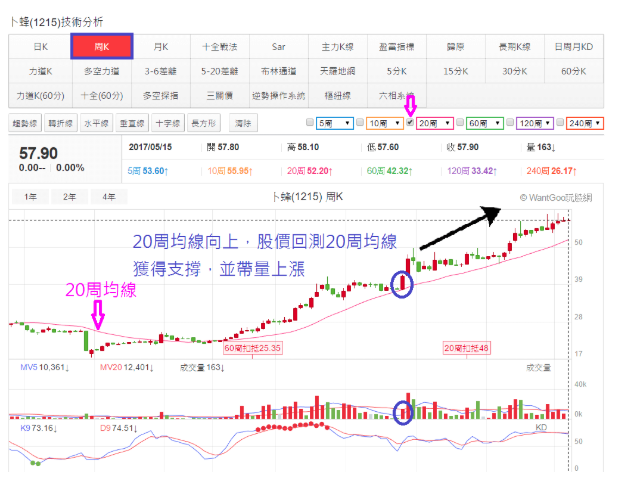Enable the 60周 moving average checkbox
The width and height of the screenshot is (625, 483).
click(460, 122)
